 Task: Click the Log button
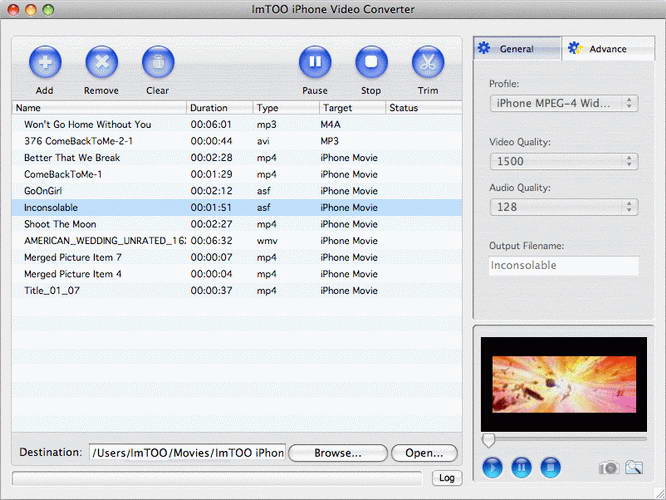point(448,478)
